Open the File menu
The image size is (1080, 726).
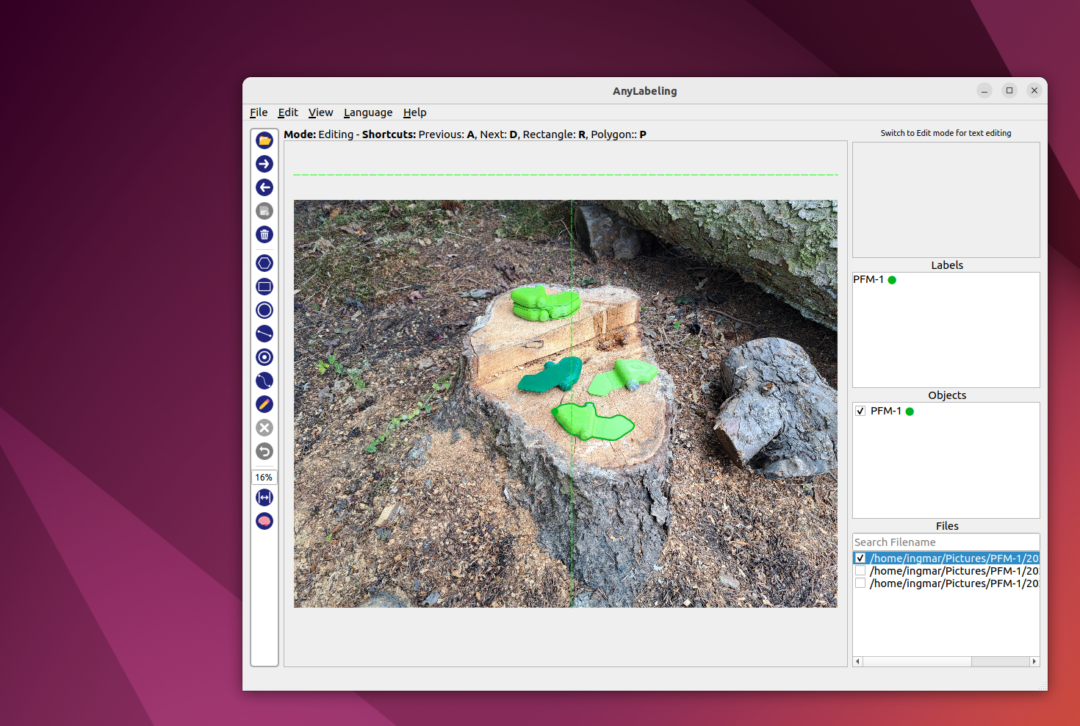[258, 113]
